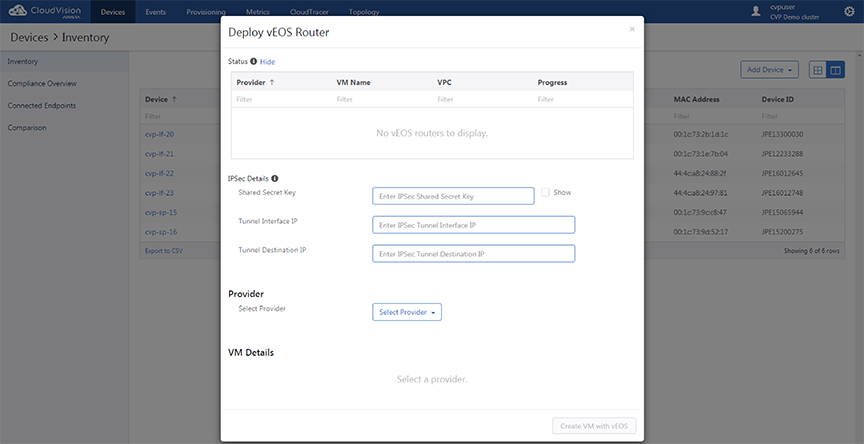Image resolution: width=864 pixels, height=444 pixels.
Task: Sort Device column in Inventory table
Action: [175, 100]
